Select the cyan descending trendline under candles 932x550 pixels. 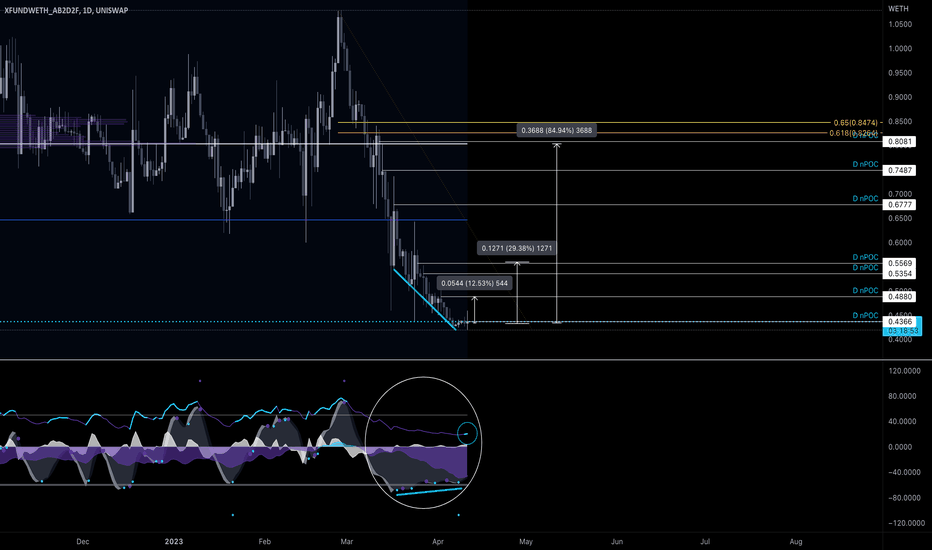click(x=424, y=299)
